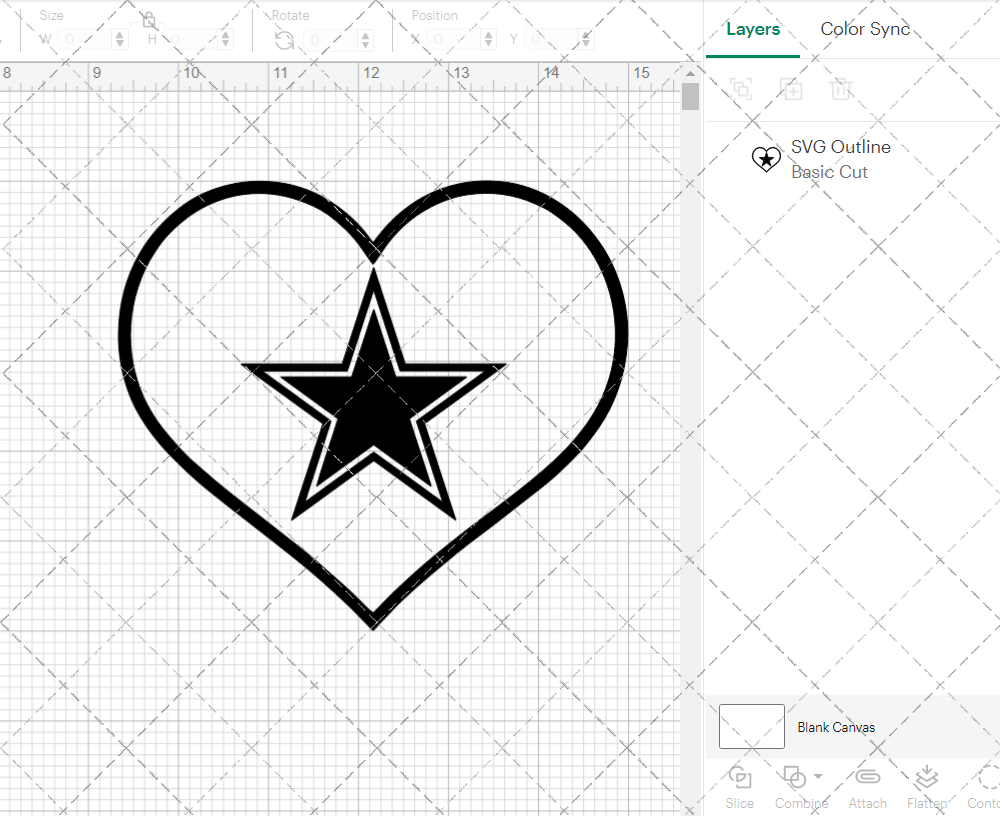Viewport: 1000px width, 816px height.
Task: Click the Group layers icon
Action: pyautogui.click(x=741, y=89)
